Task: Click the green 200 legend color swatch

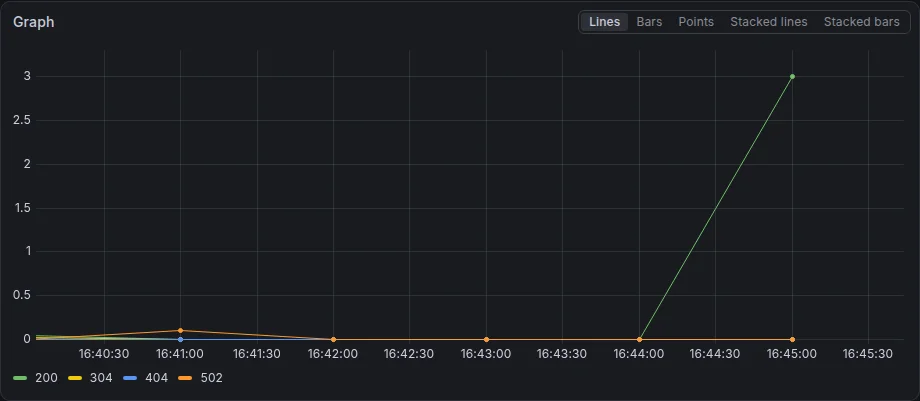Action: [21, 378]
